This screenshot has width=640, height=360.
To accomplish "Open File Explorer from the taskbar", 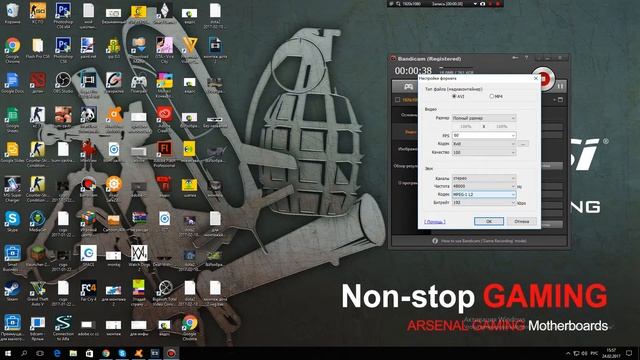I will point(73,353).
